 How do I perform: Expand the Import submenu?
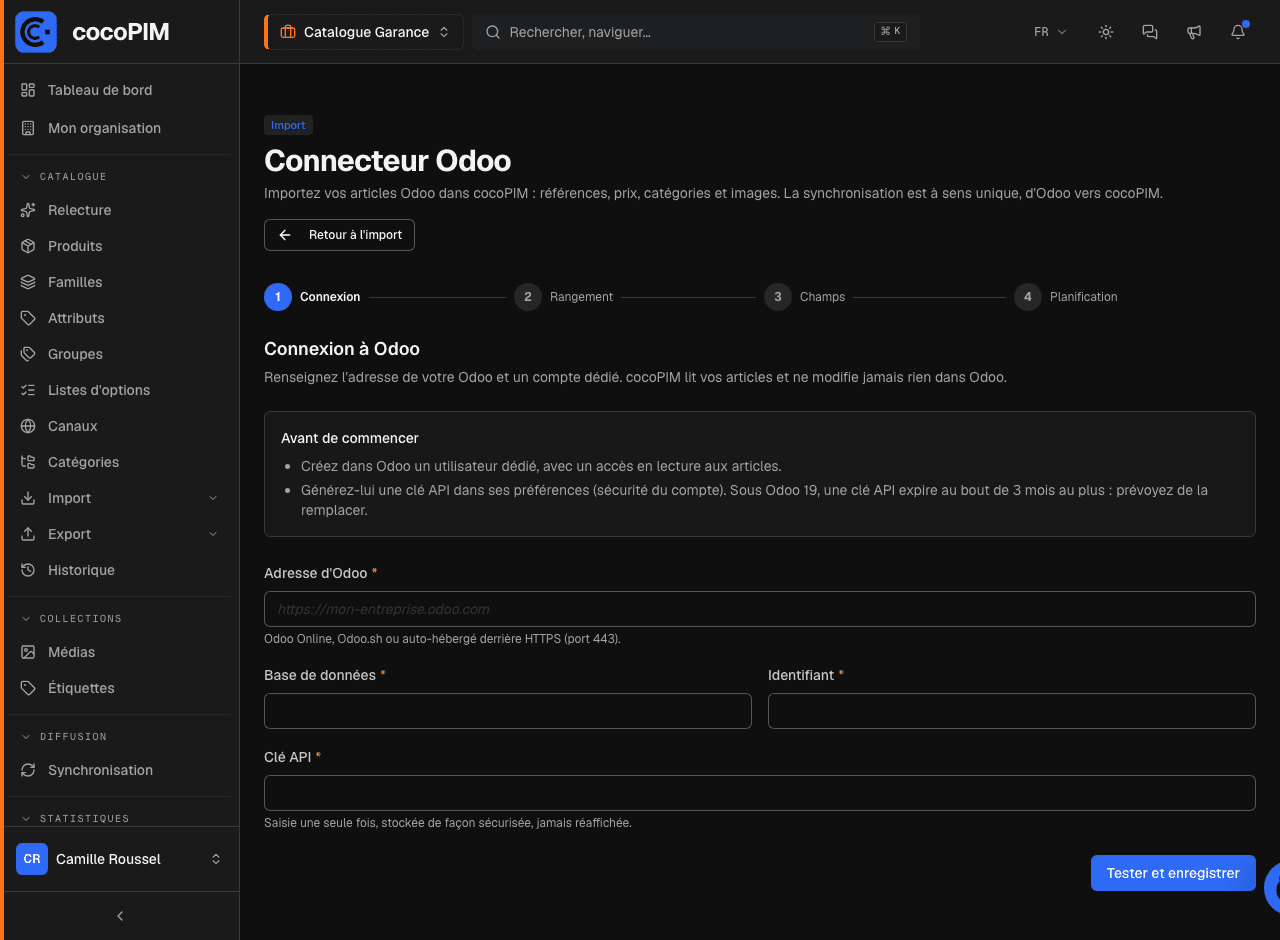(120, 498)
